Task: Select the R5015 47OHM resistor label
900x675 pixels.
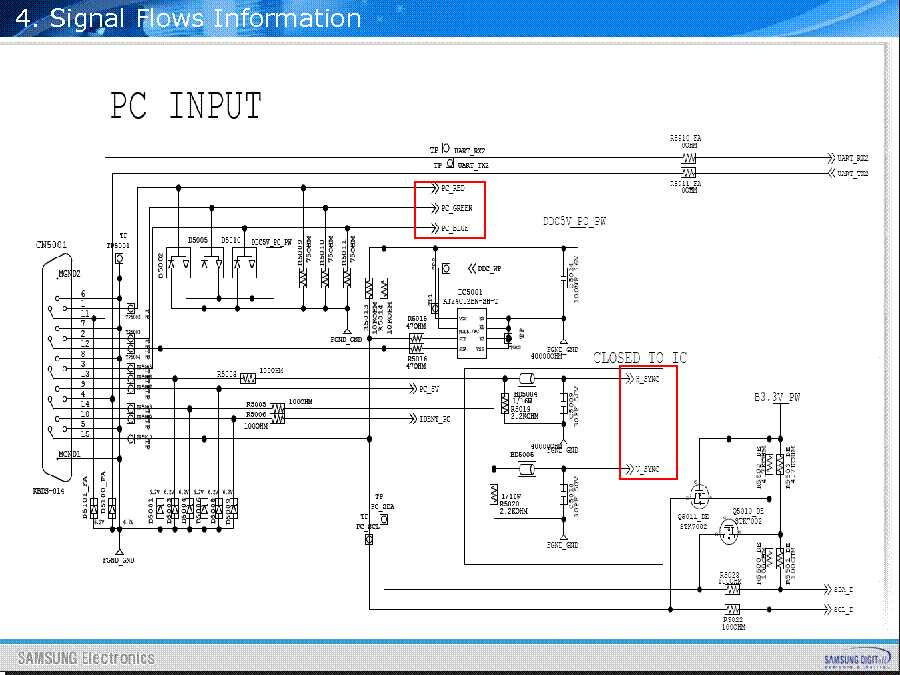Action: (x=417, y=322)
